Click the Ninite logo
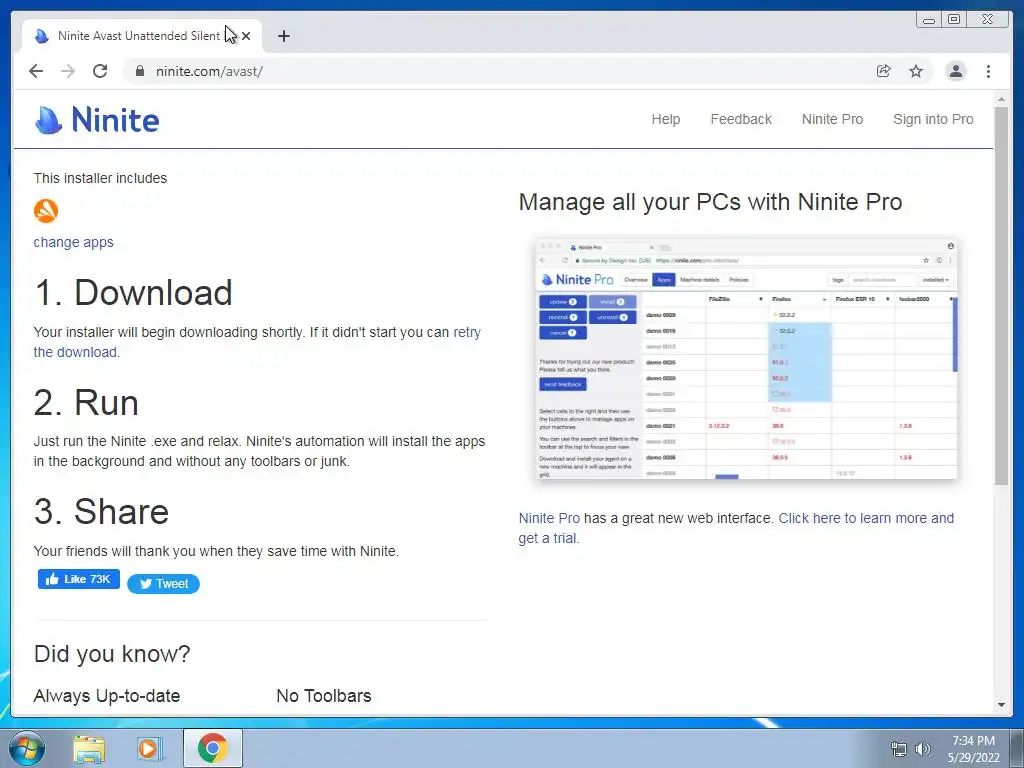The height and width of the screenshot is (768, 1024). coord(97,120)
